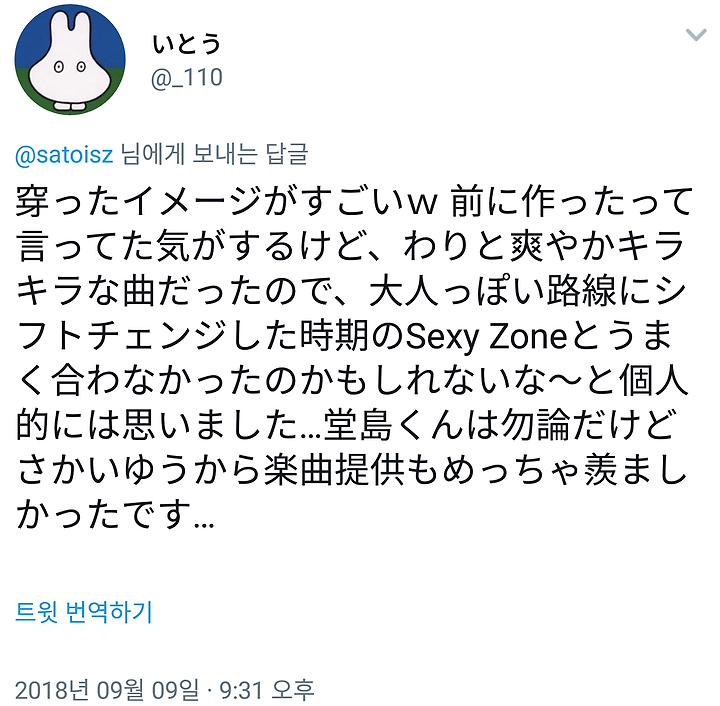Click the rabbit's ears in the avatar
The height and width of the screenshot is (706, 720).
pyautogui.click(x=70, y=25)
